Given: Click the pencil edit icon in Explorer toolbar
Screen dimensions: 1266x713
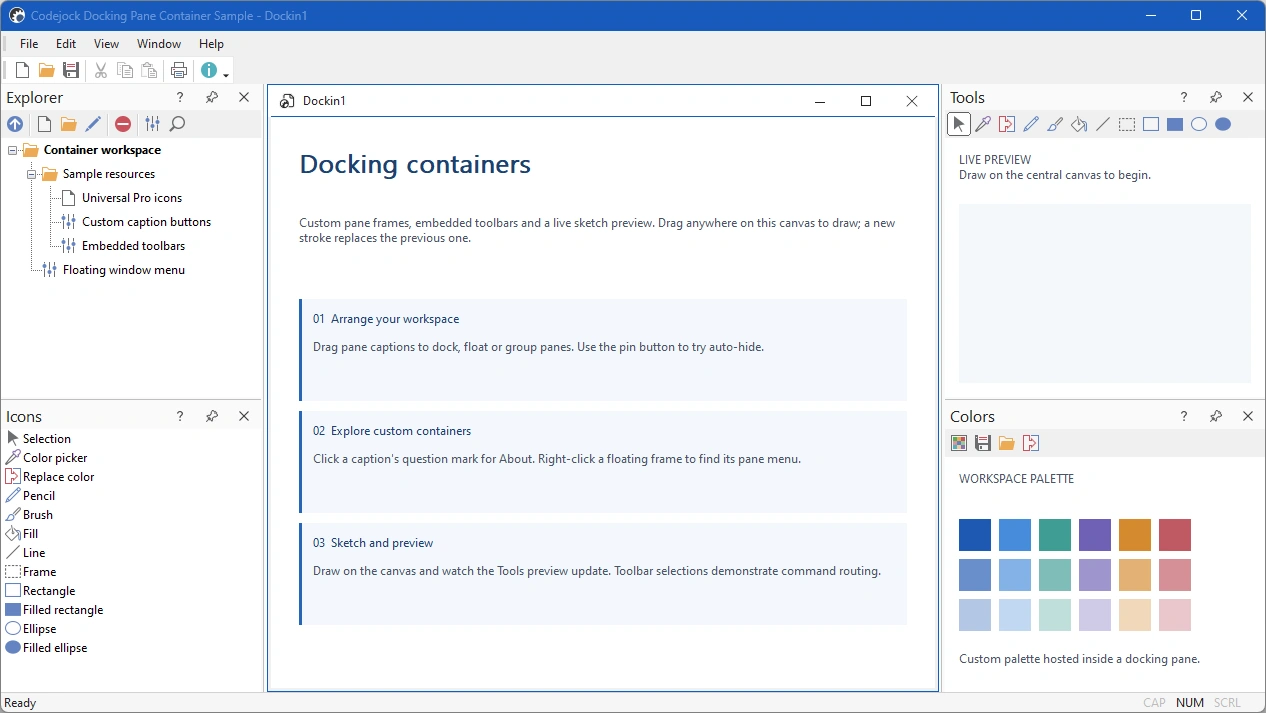Looking at the screenshot, I should tap(93, 124).
